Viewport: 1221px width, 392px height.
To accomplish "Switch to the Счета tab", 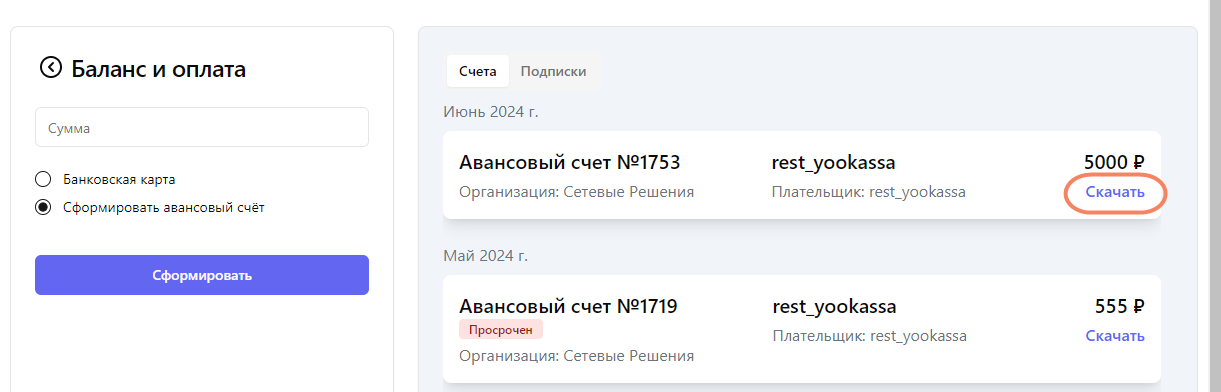I will [x=478, y=71].
